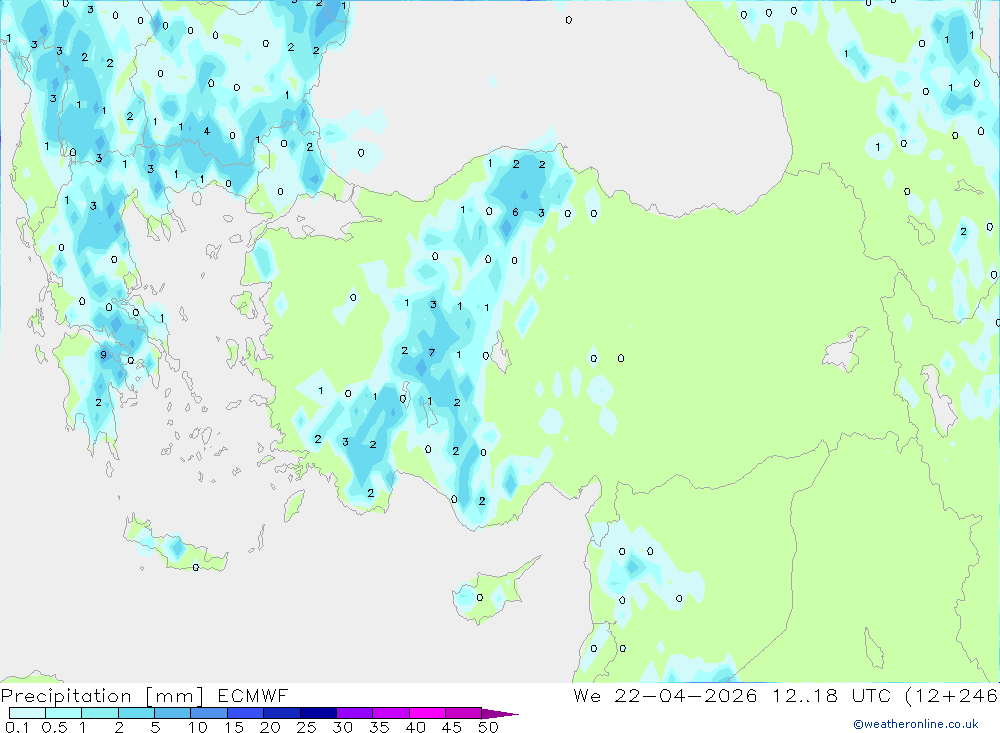Click the 25–30 mm navy legend box
The height and width of the screenshot is (733, 1000).
[318, 713]
